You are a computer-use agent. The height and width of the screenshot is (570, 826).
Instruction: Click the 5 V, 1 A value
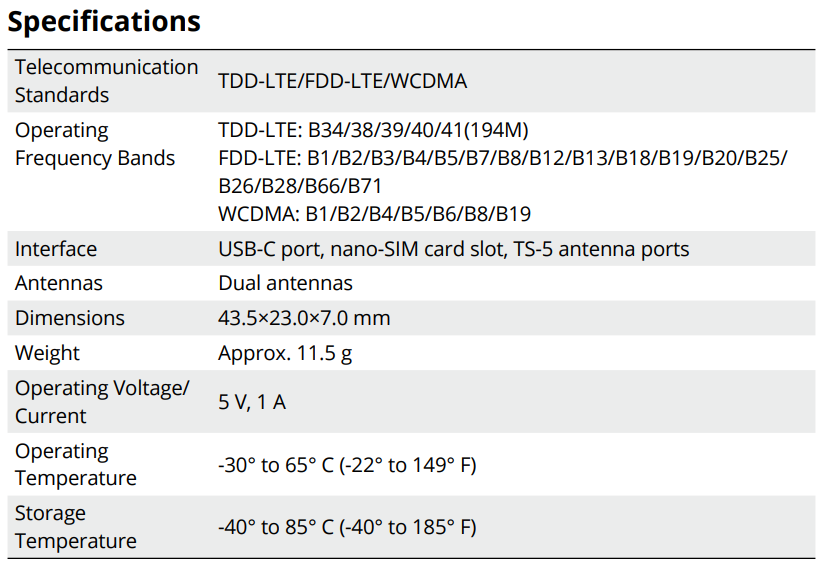[x=252, y=402]
